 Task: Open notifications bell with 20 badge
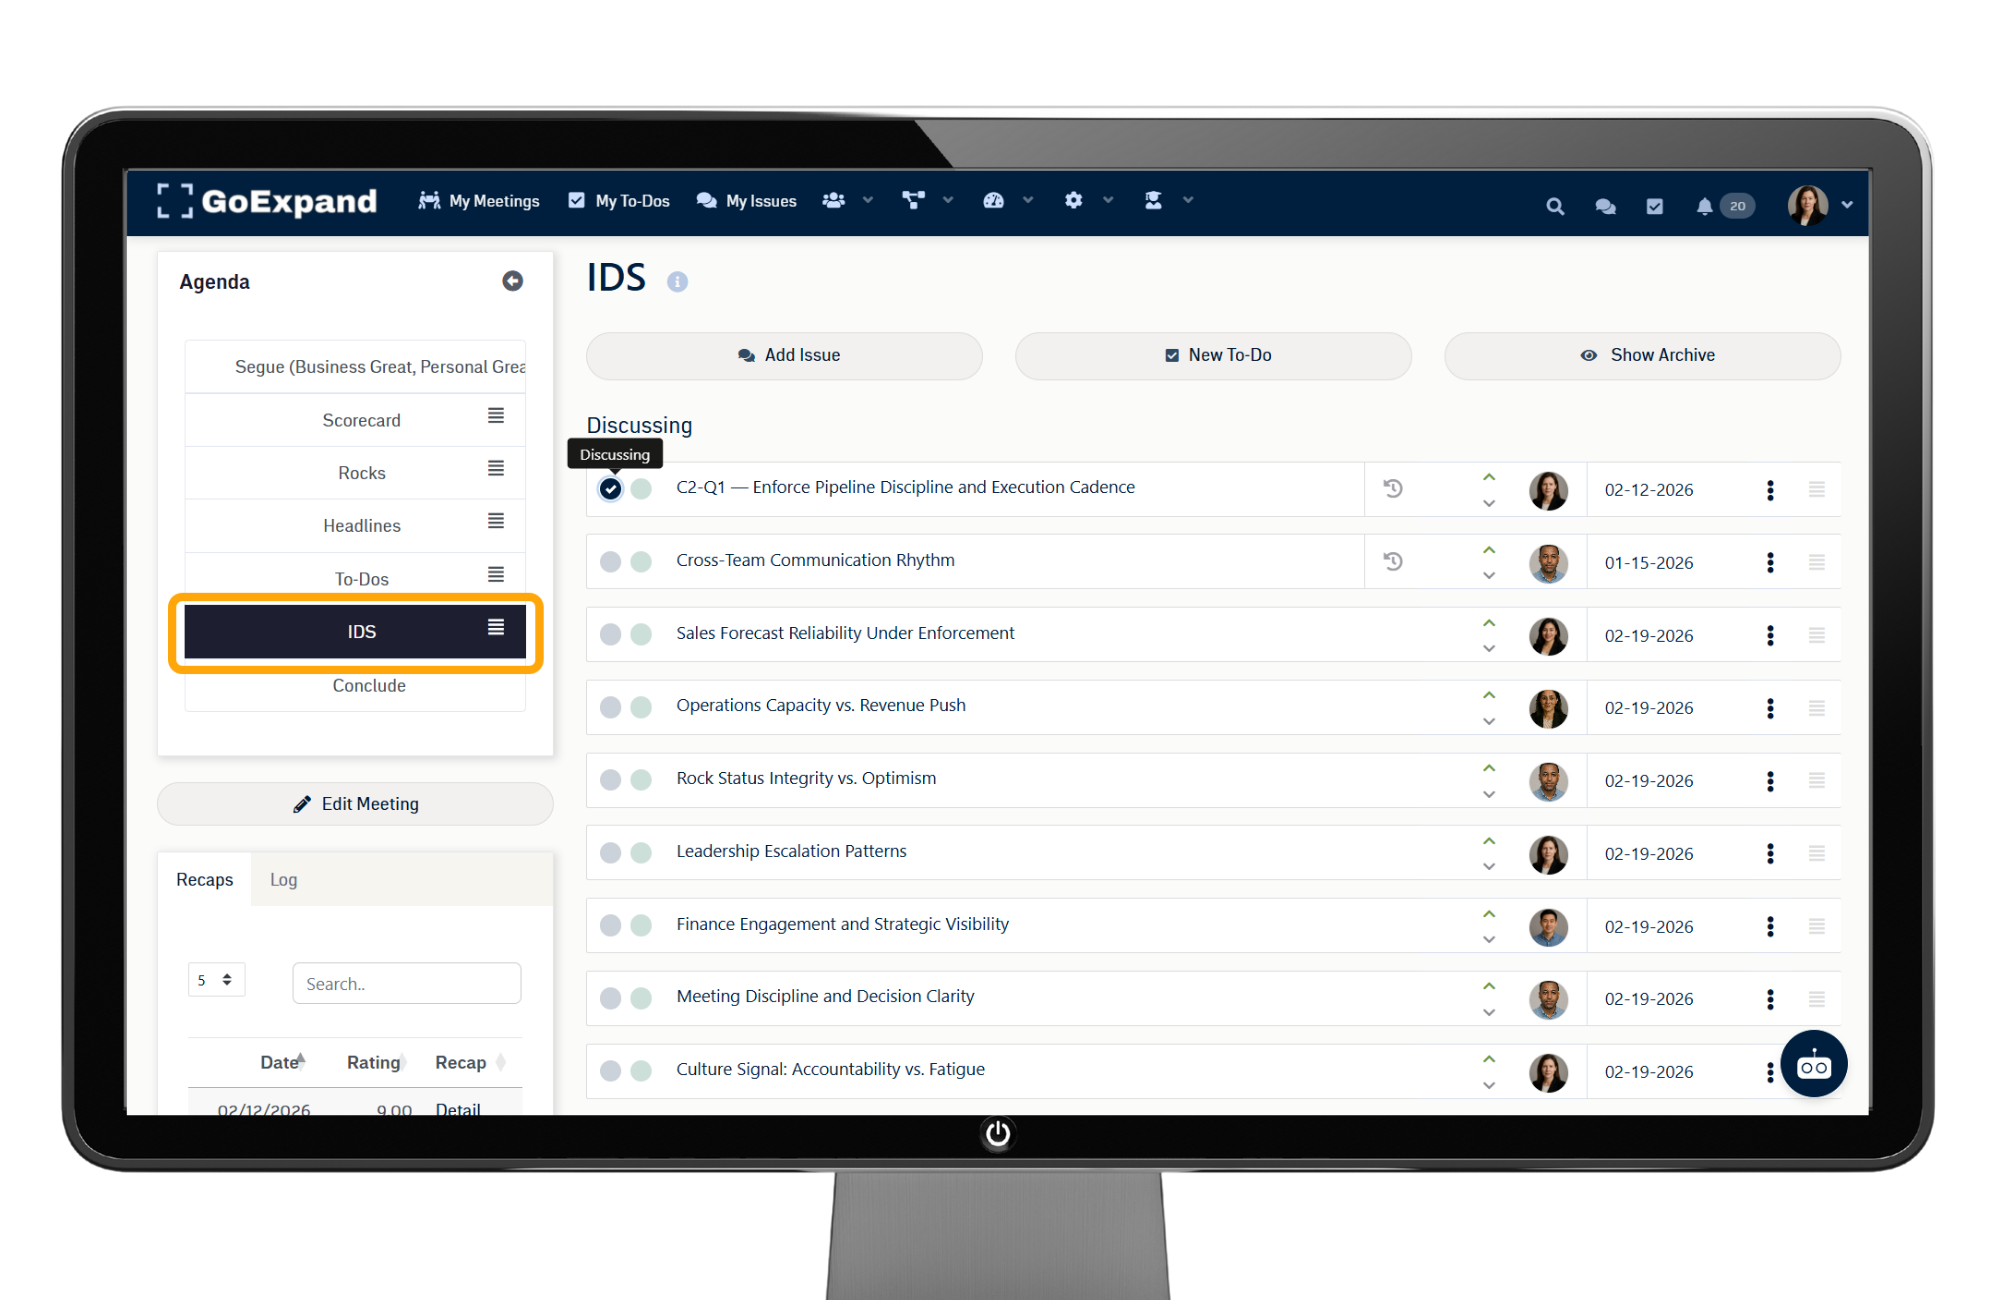1705,206
